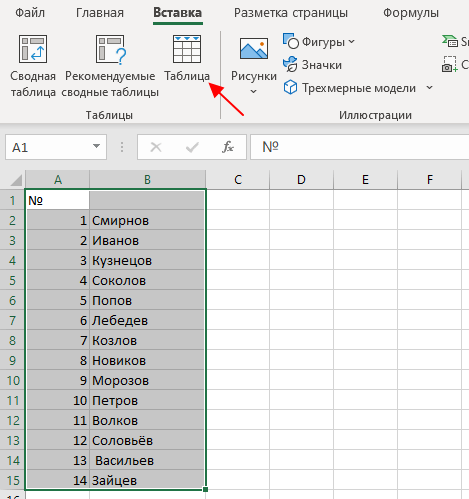This screenshot has width=469, height=499.
Task: Click the screenshot camera icon in the ribbon
Action: click(449, 65)
